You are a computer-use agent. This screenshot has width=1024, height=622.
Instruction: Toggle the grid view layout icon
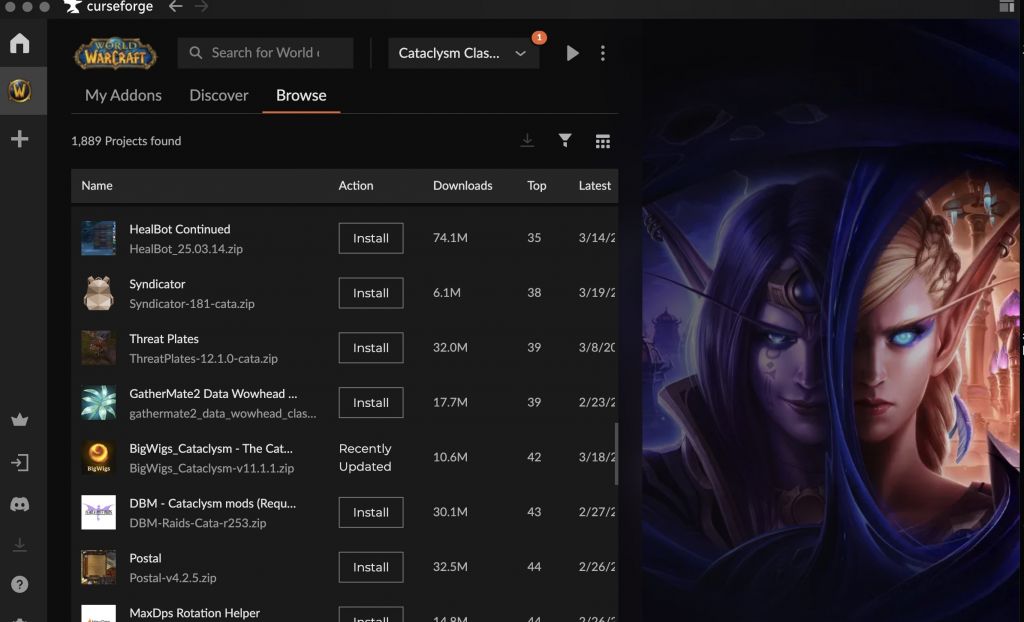coord(602,141)
